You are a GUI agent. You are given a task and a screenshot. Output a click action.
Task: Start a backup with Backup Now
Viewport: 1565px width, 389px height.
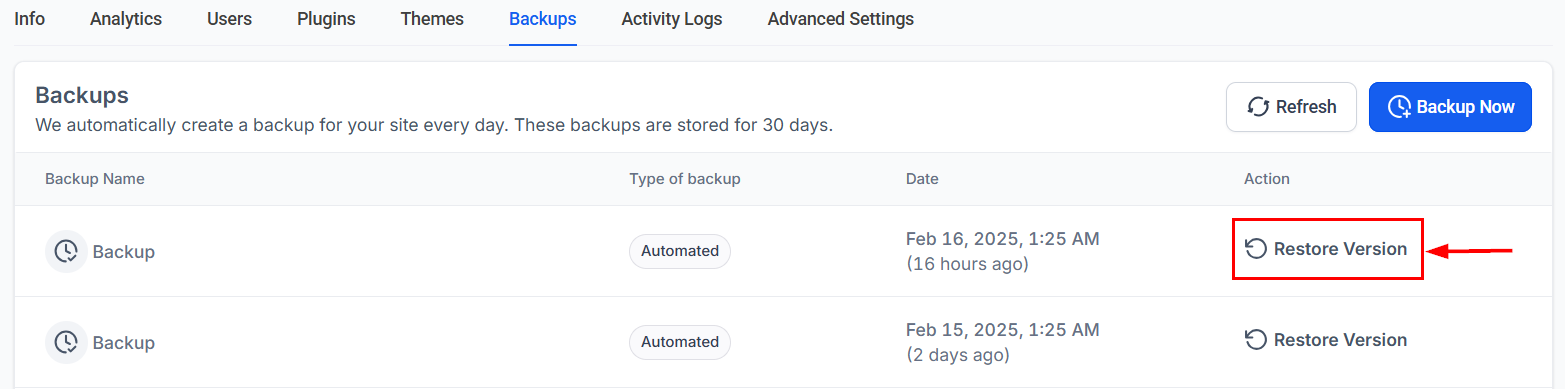coord(1450,107)
